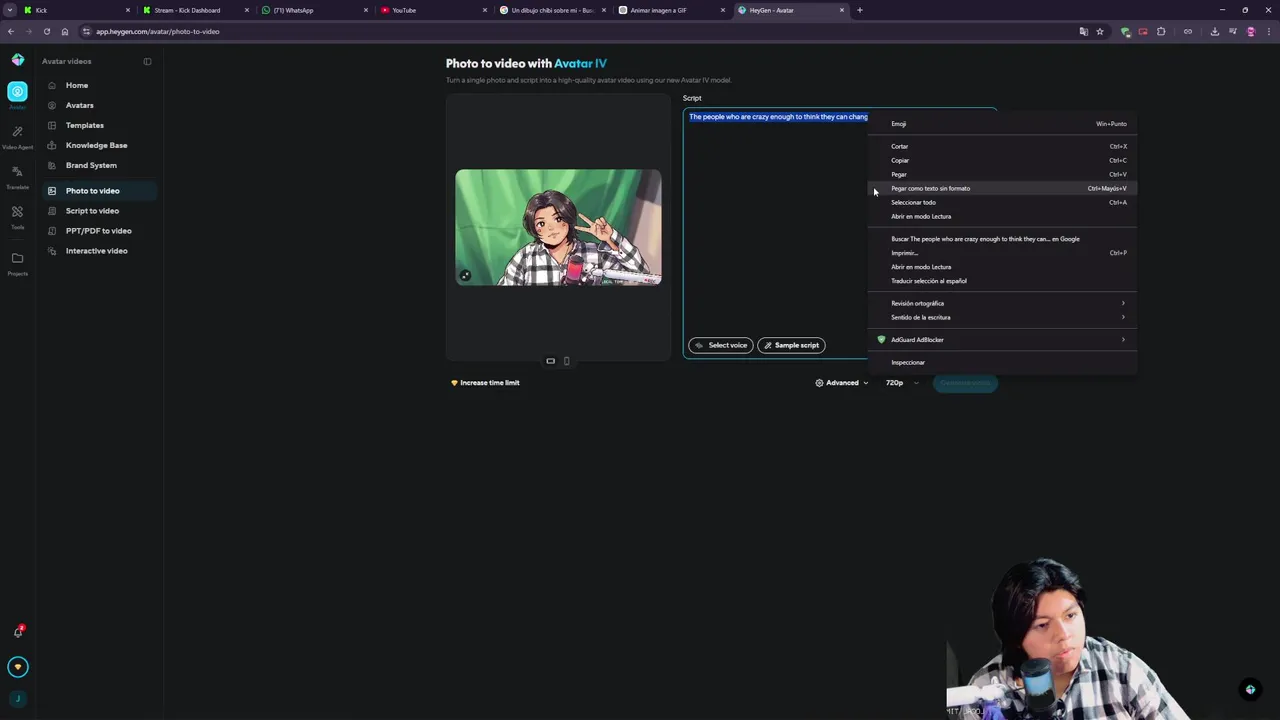Click the upgrade gem icon in the left rail
Screen dimensions: 1280x720
pos(17,667)
